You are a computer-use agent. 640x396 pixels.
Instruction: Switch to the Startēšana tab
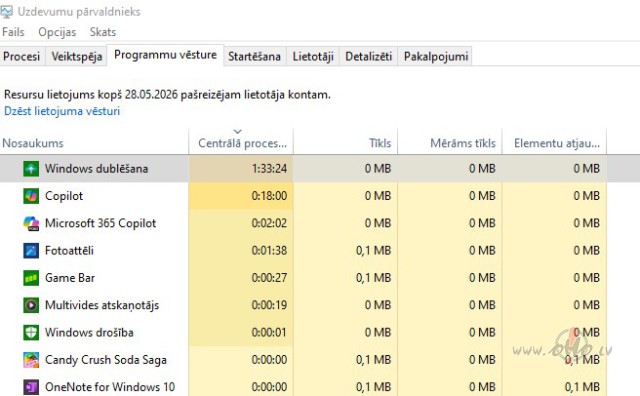pos(254,56)
